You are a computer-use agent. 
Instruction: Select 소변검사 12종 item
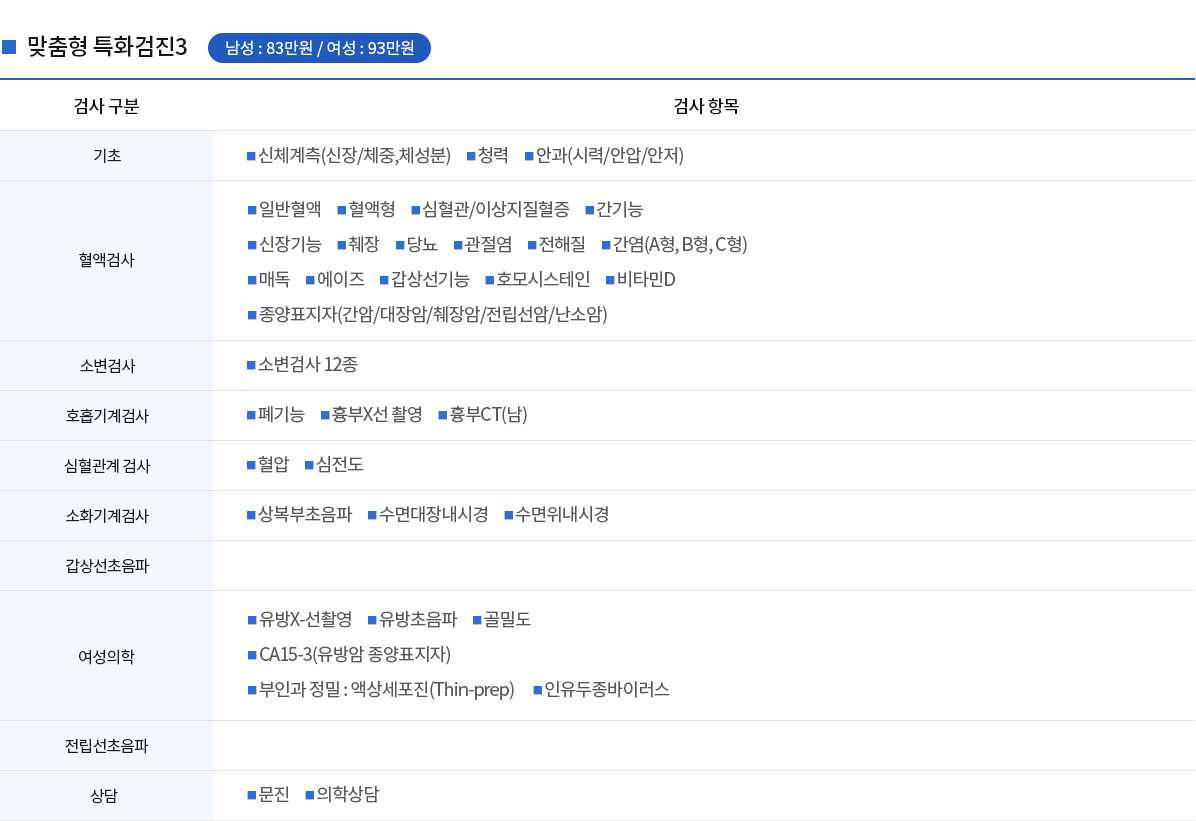pyautogui.click(x=307, y=365)
